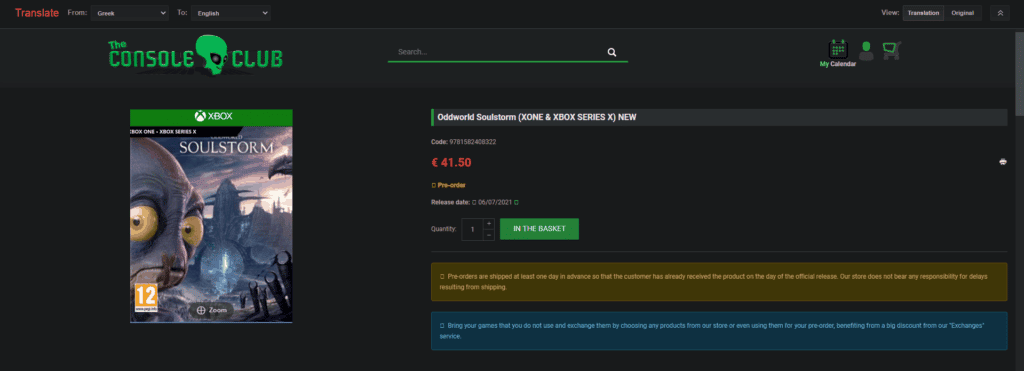Click the page vertical scrollbar

click(1019, 196)
